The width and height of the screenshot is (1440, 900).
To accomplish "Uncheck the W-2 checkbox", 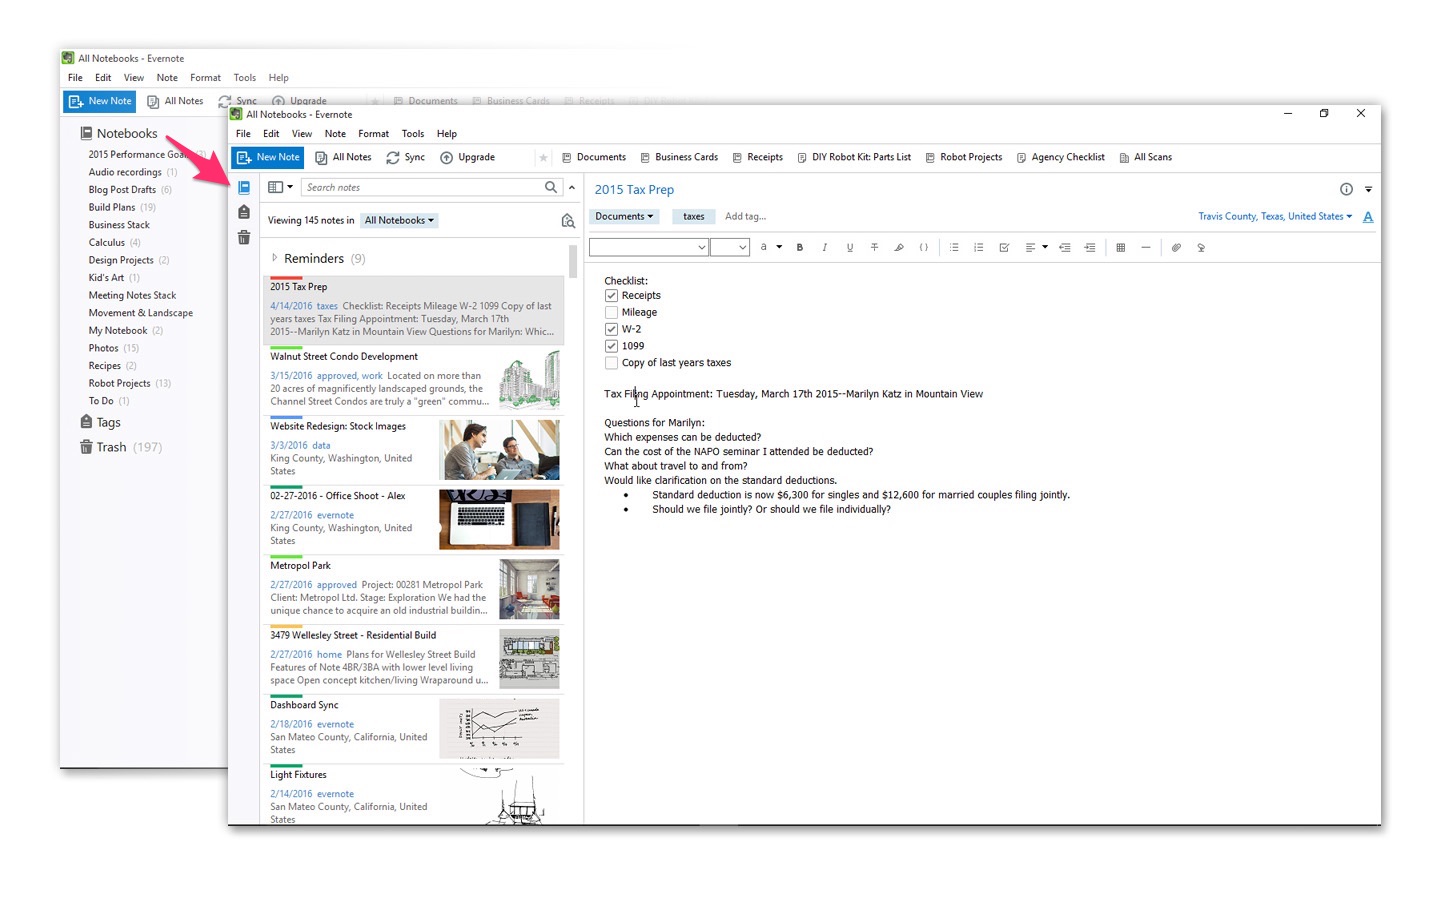I will click(x=611, y=329).
